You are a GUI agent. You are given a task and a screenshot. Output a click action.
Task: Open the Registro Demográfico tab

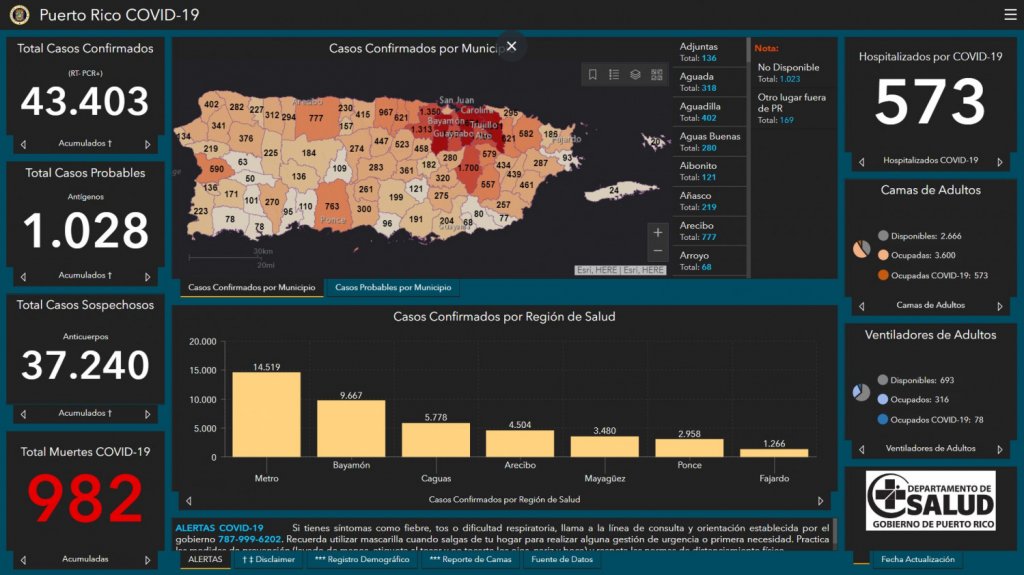coord(362,560)
